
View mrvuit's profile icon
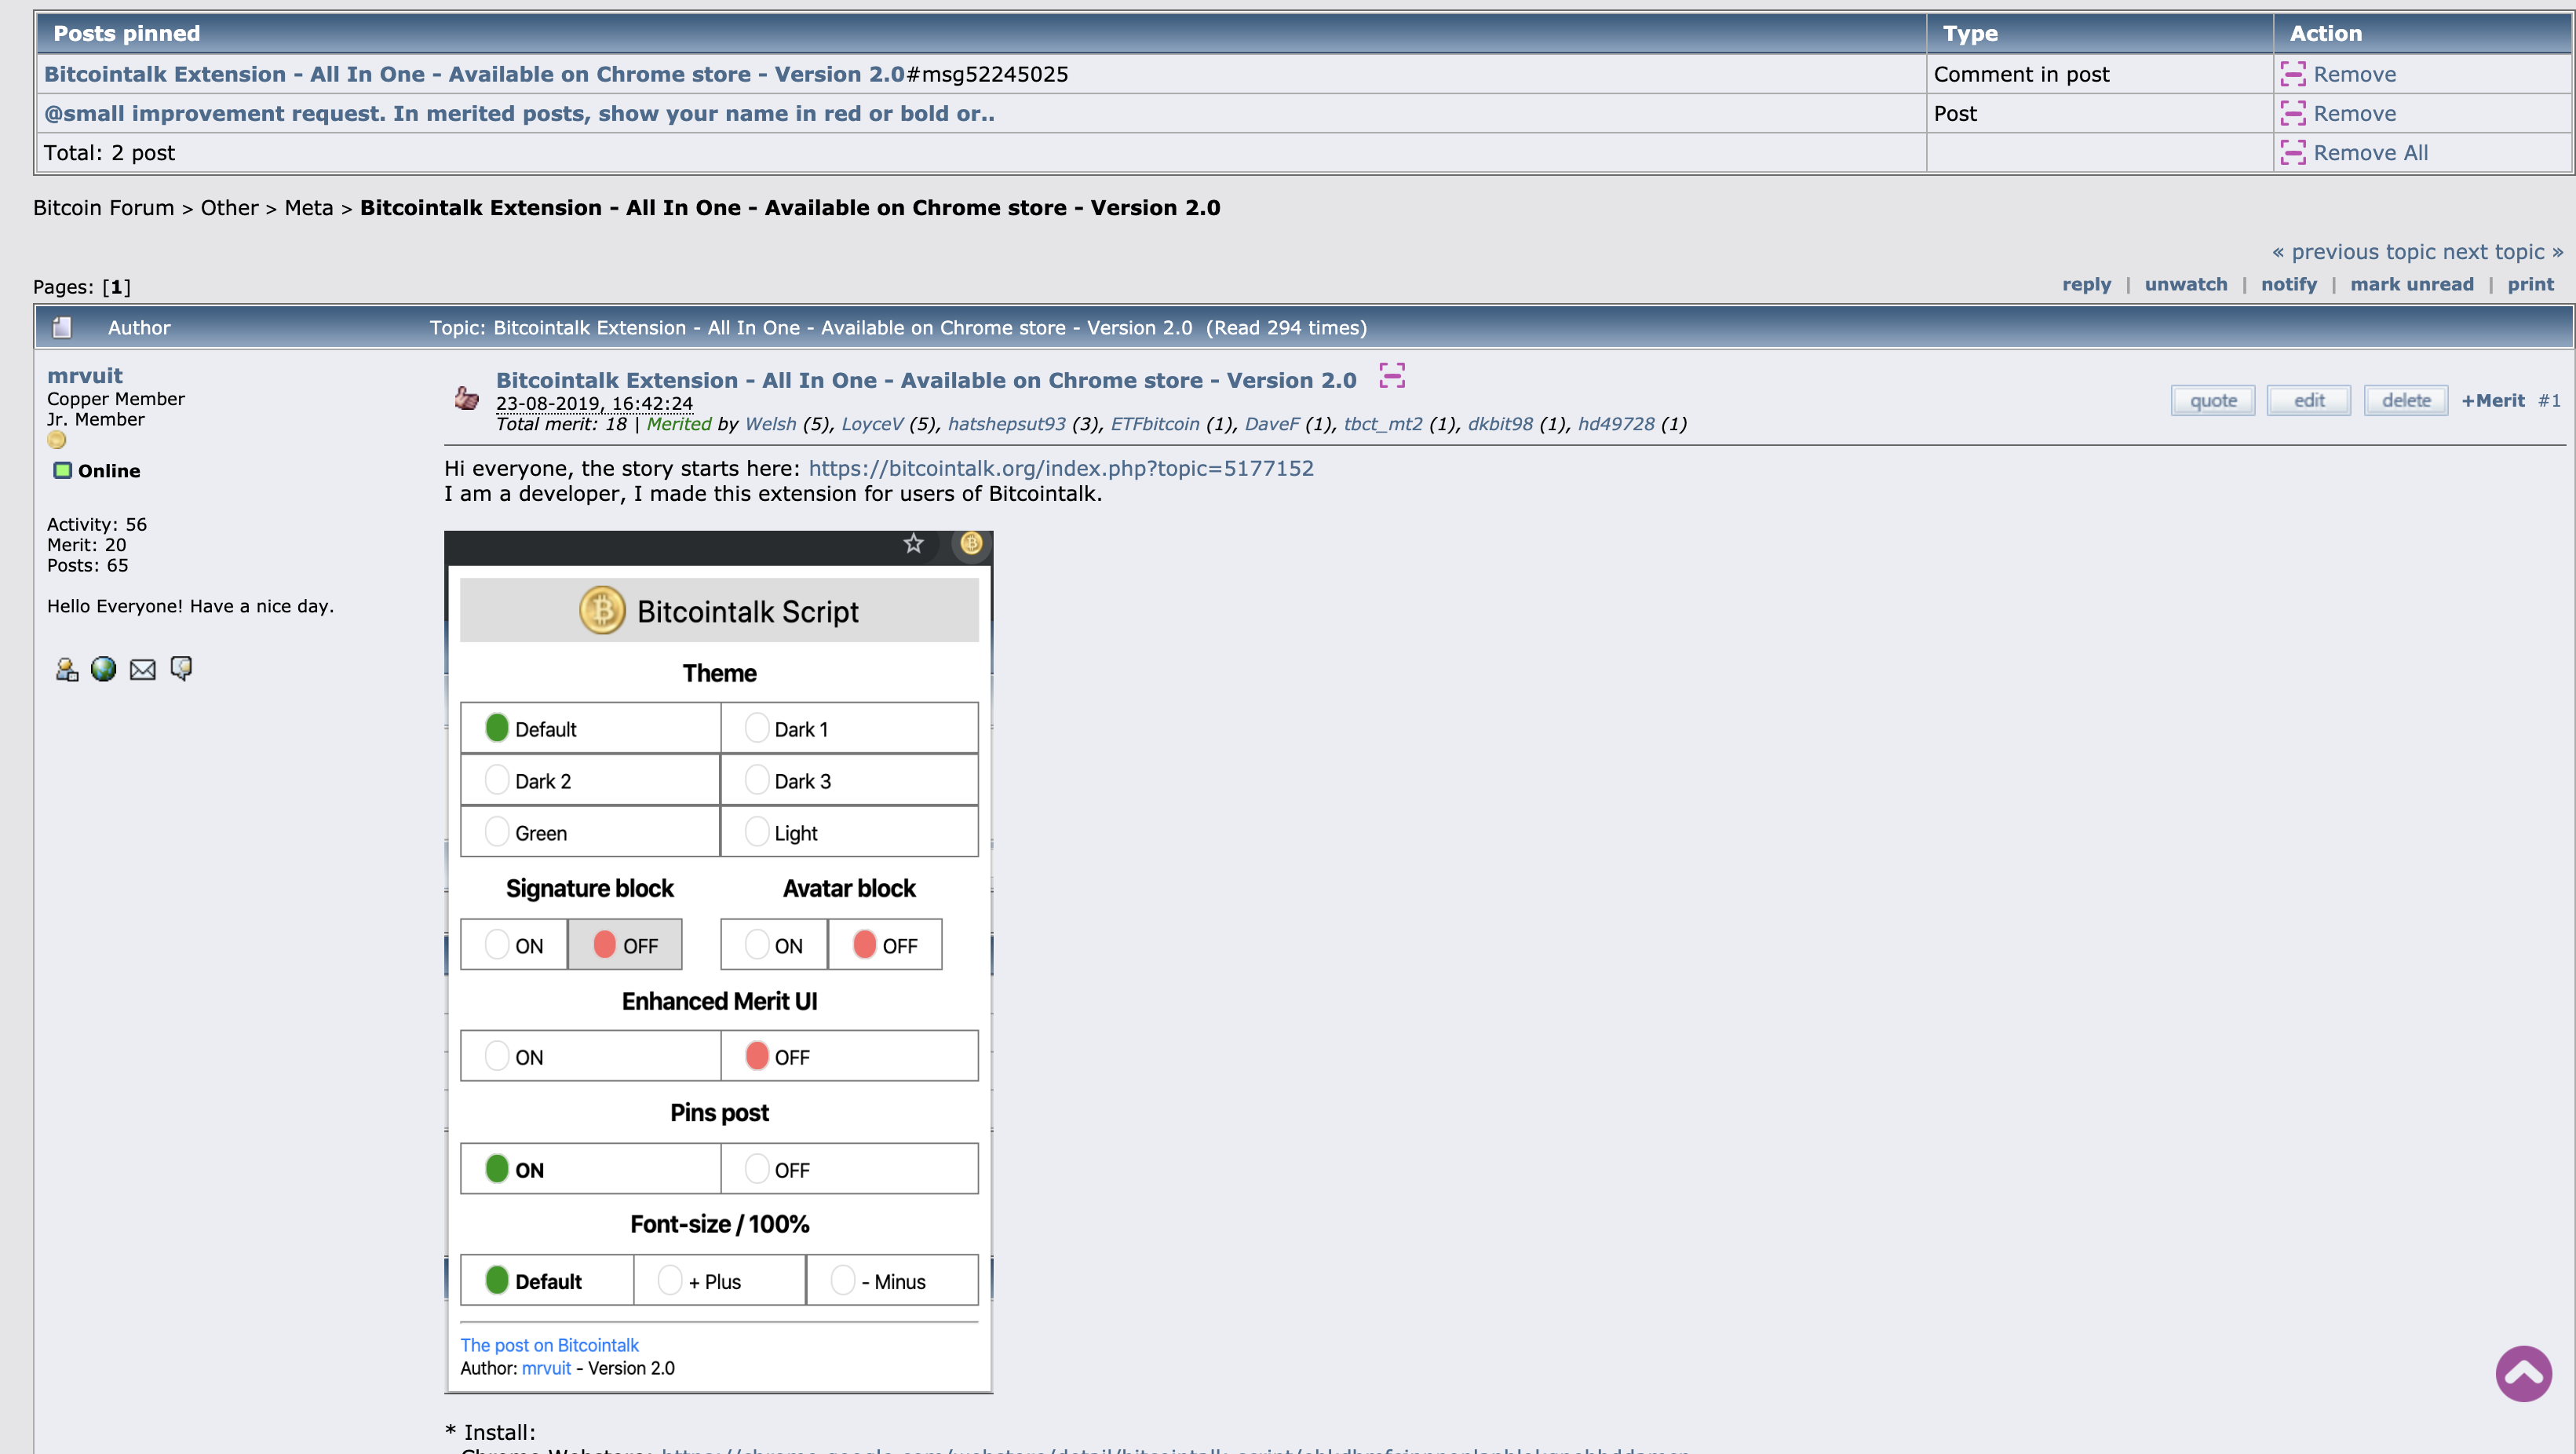[66, 669]
